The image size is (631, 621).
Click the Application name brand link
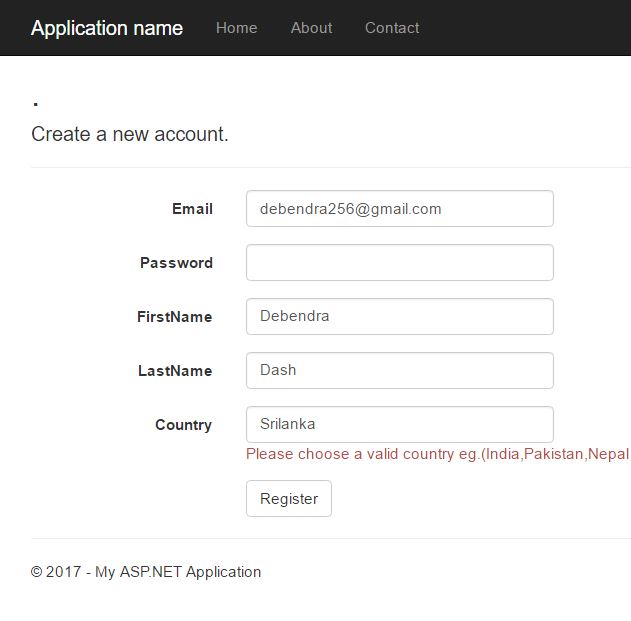point(107,28)
